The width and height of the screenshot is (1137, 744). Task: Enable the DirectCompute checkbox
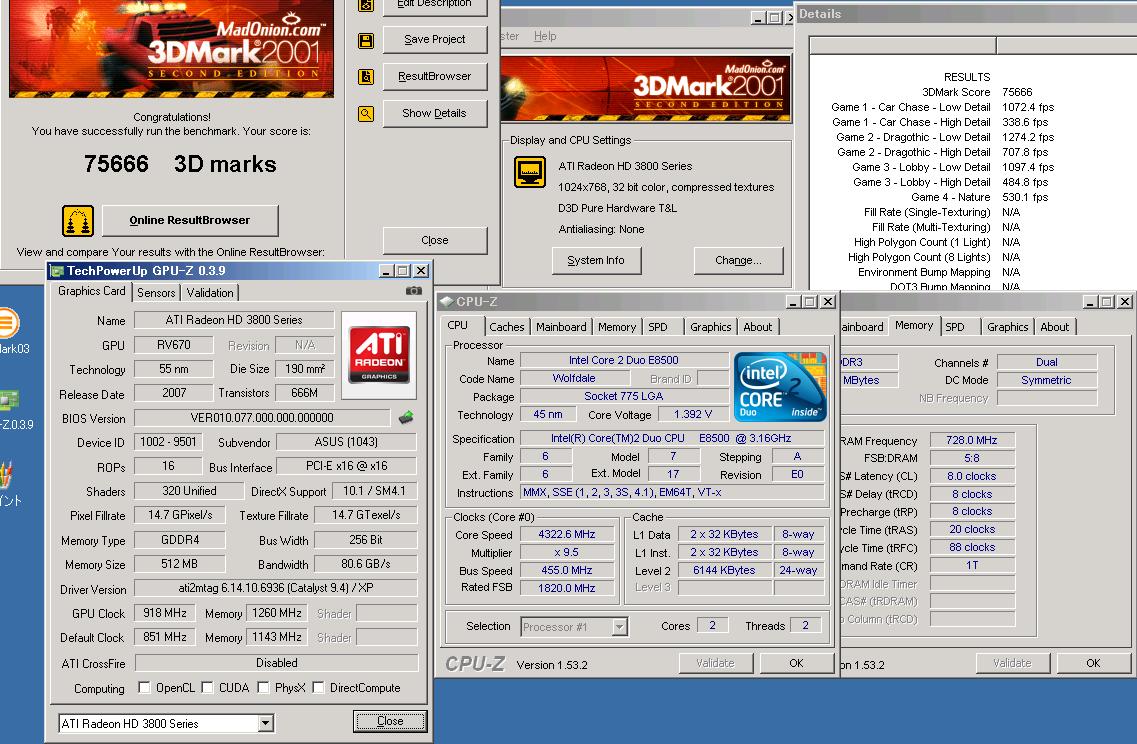pos(318,687)
